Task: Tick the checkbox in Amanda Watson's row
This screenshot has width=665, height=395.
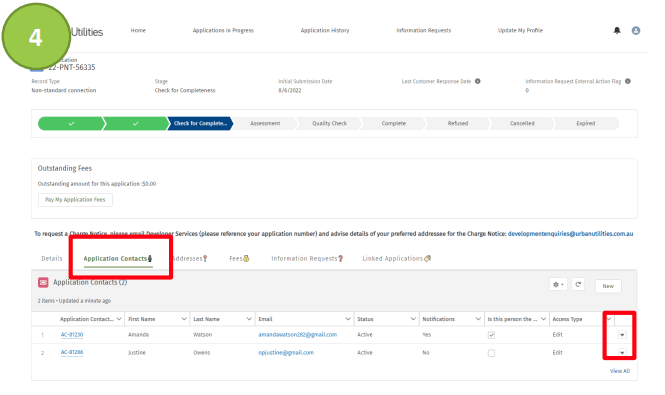Action: click(491, 335)
